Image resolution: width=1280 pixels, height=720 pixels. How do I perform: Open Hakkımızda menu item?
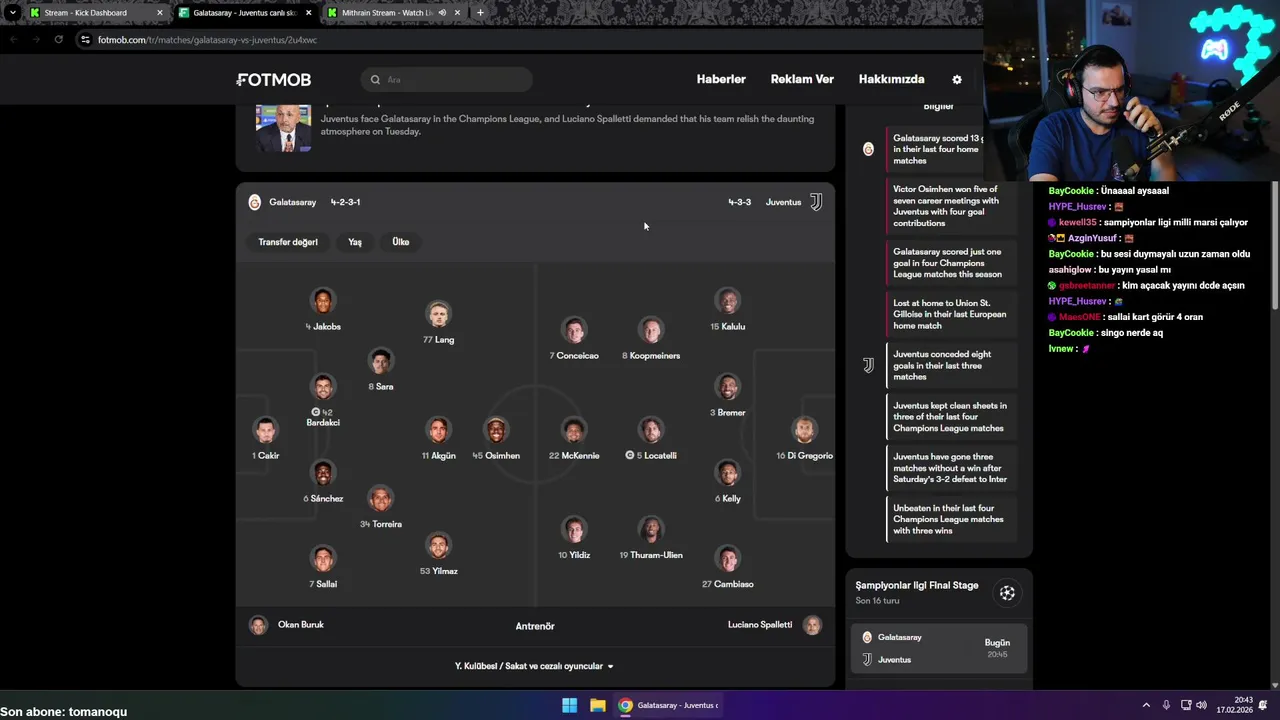point(891,79)
